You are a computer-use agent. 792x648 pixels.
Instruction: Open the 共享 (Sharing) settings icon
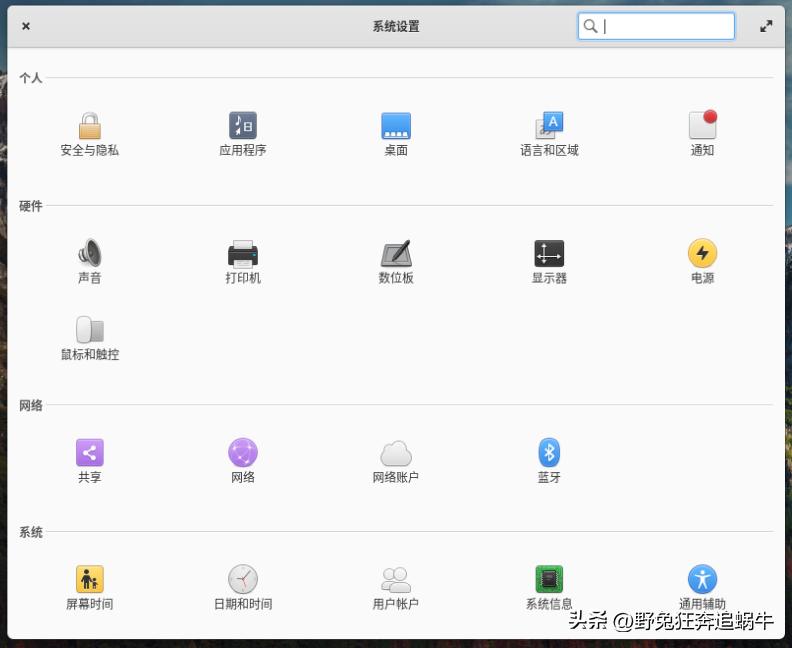click(x=90, y=452)
